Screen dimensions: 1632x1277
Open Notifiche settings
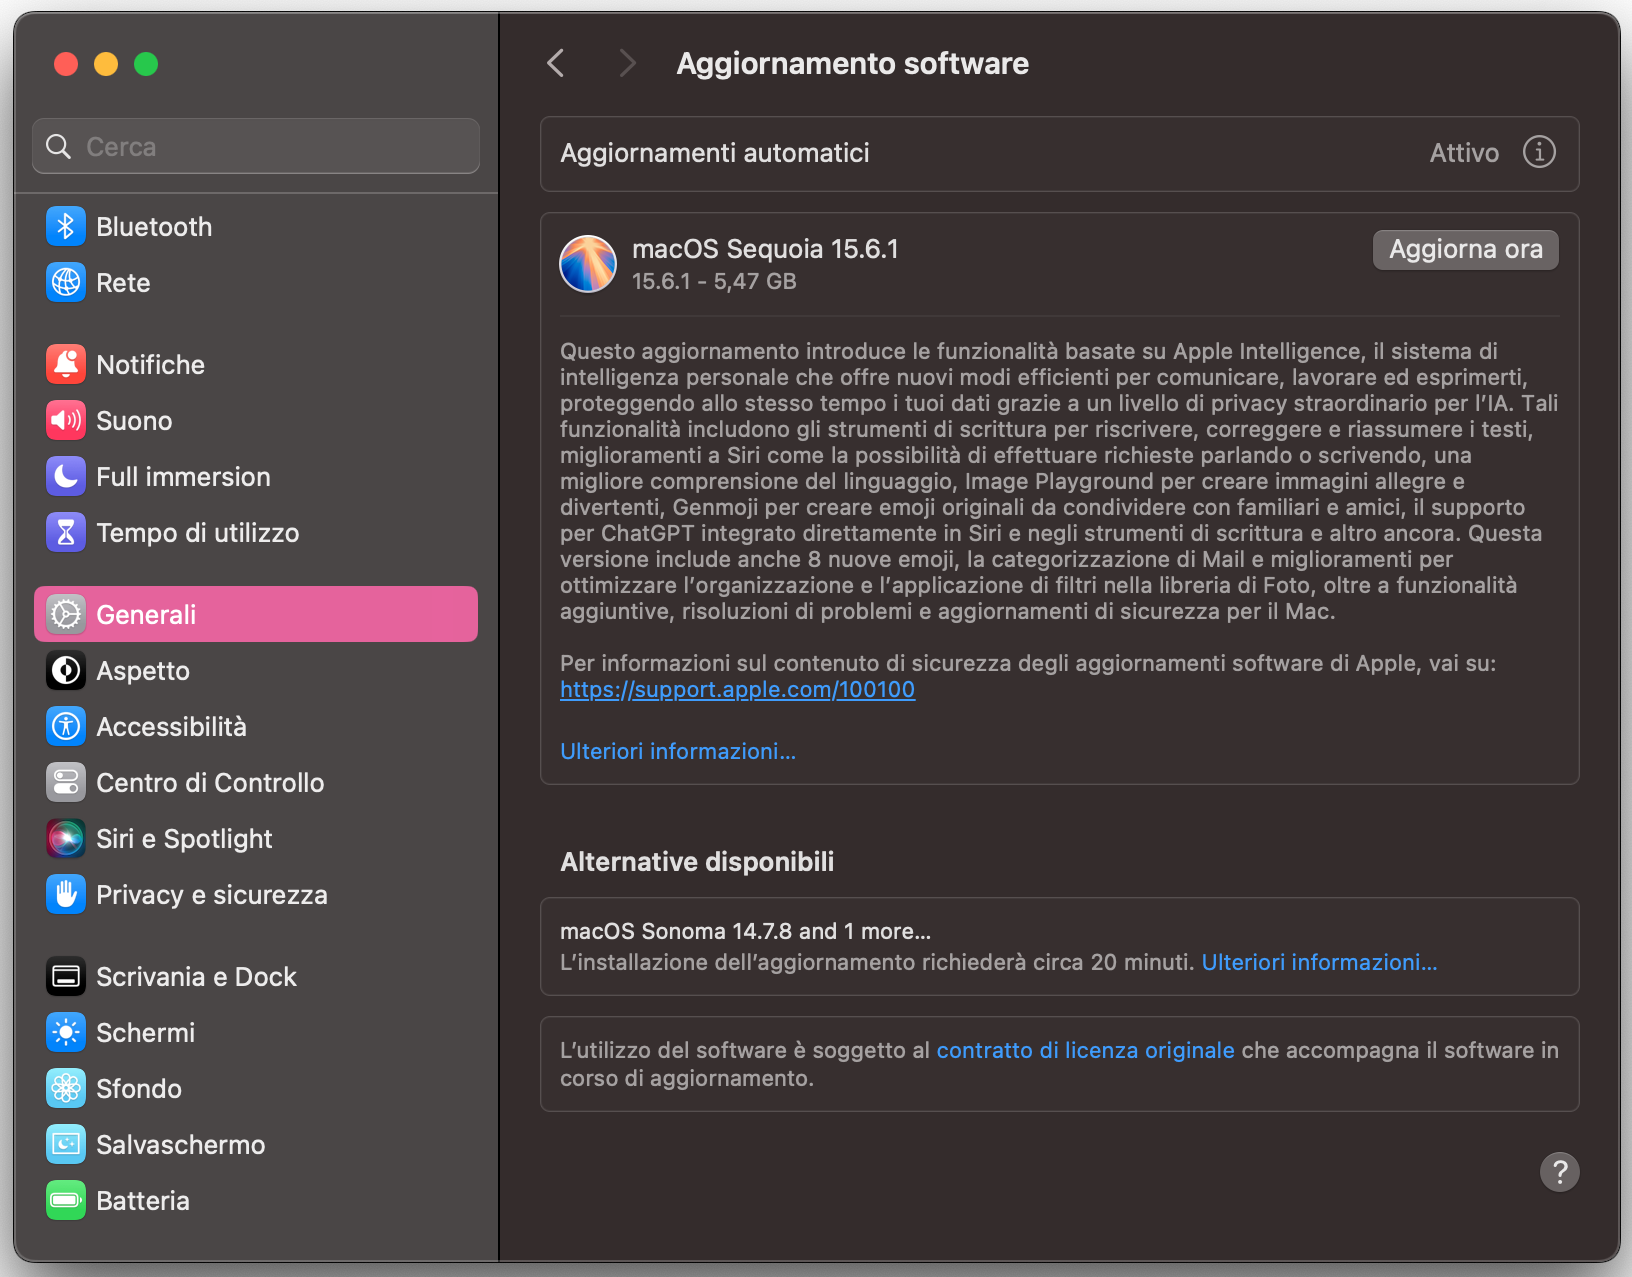point(64,364)
